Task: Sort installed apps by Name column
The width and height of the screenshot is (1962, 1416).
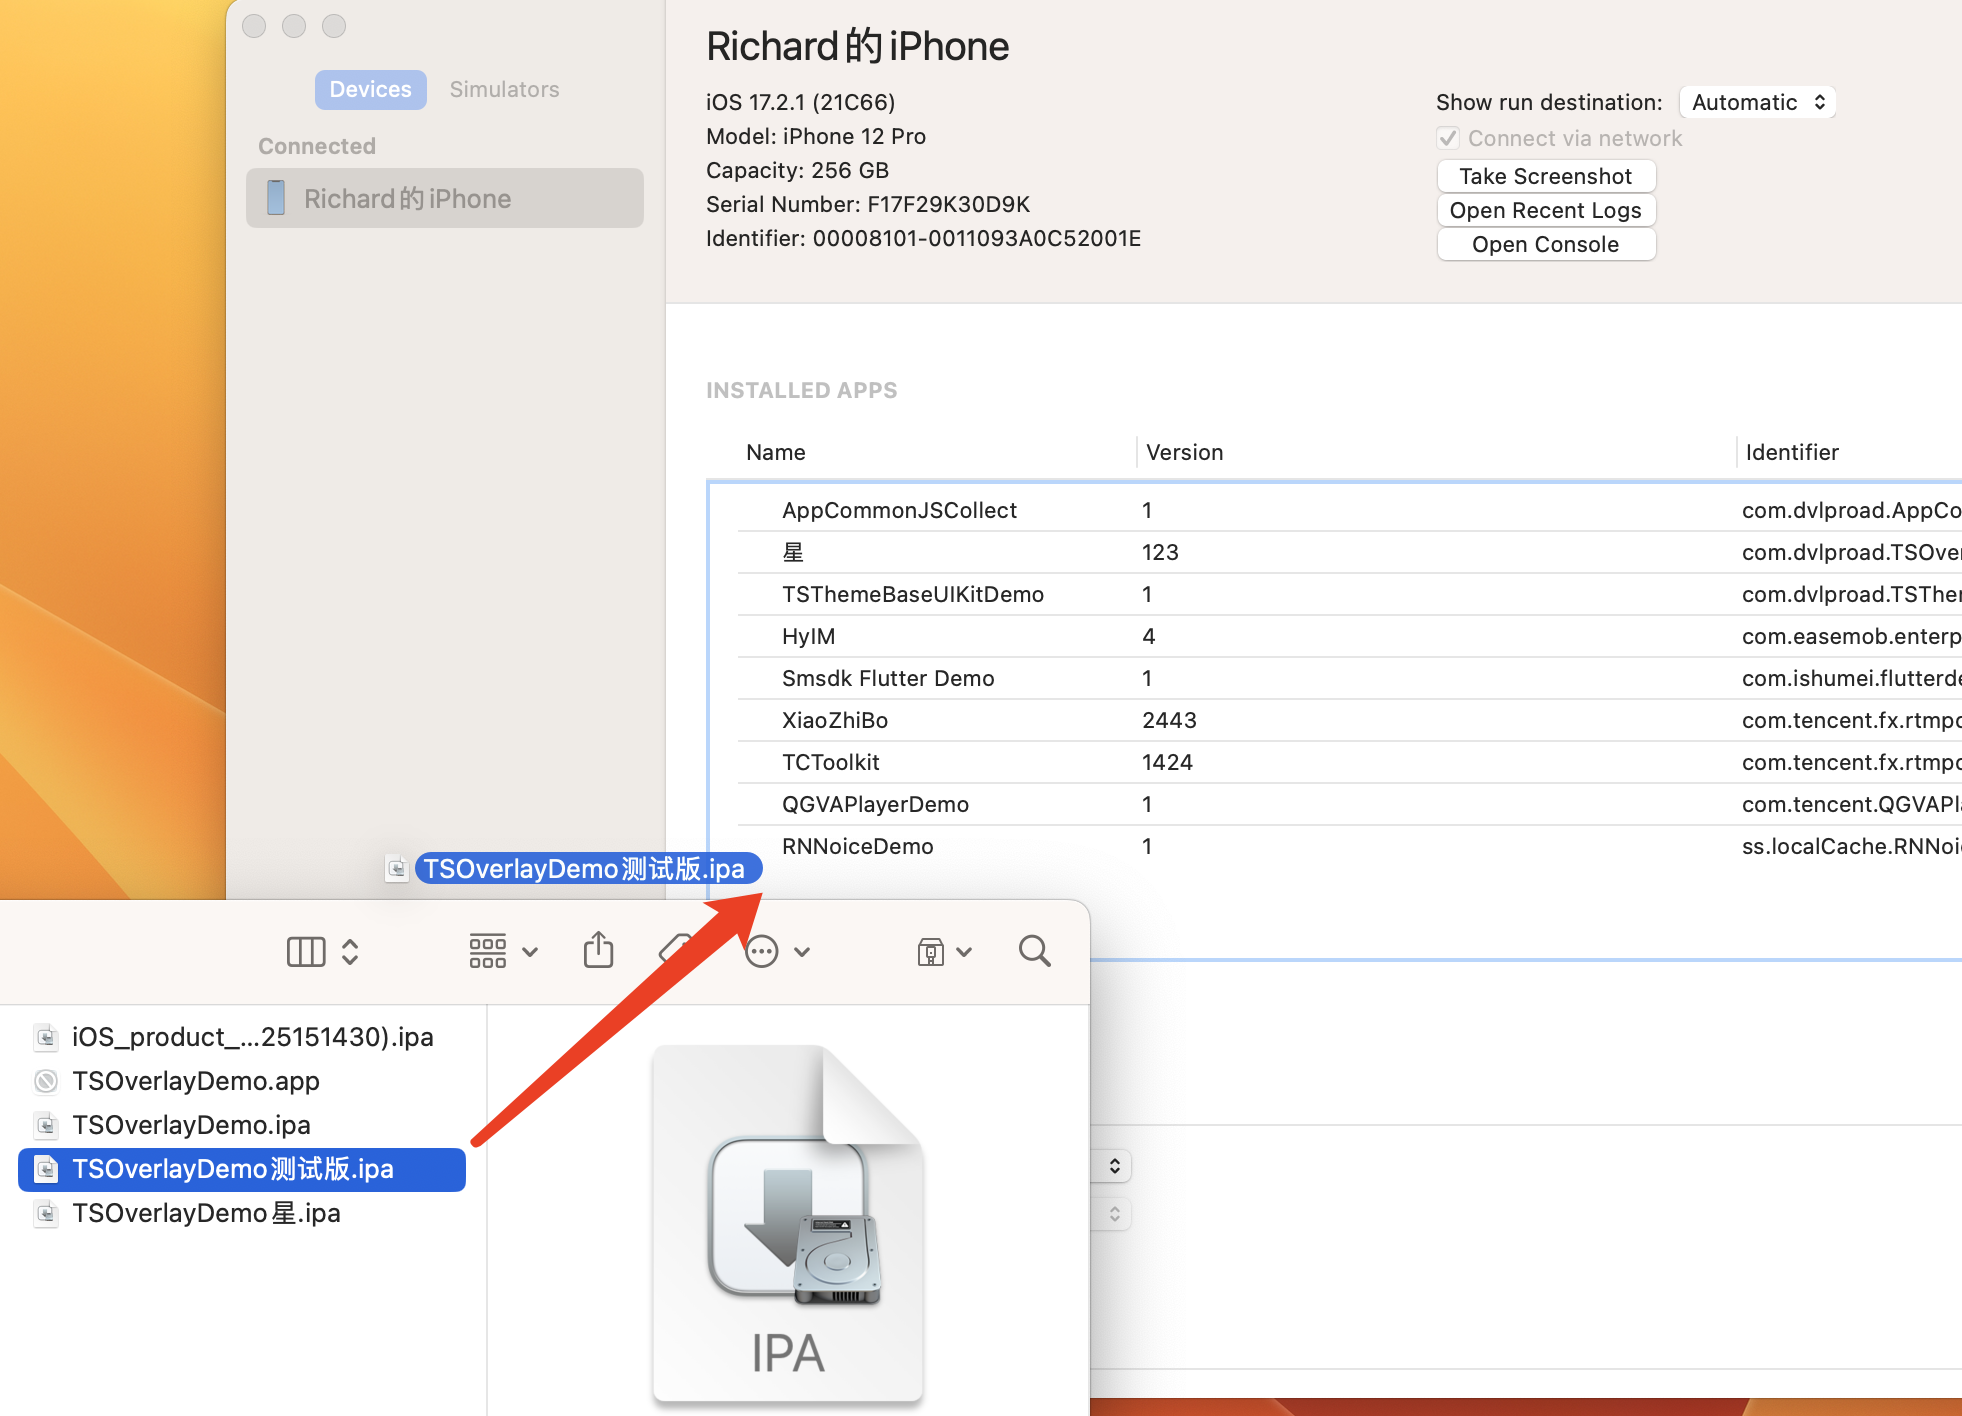Action: click(x=775, y=452)
